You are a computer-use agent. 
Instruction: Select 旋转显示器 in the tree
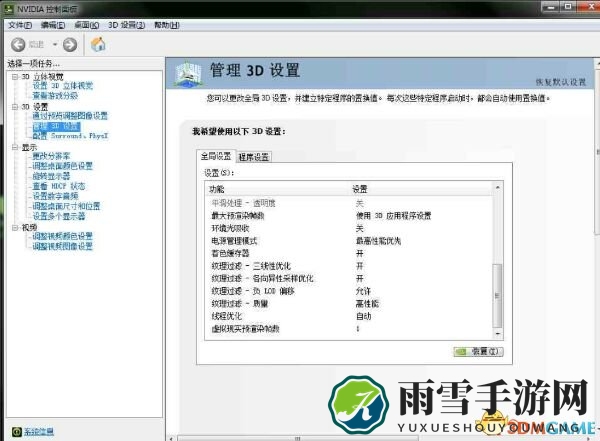(51, 176)
